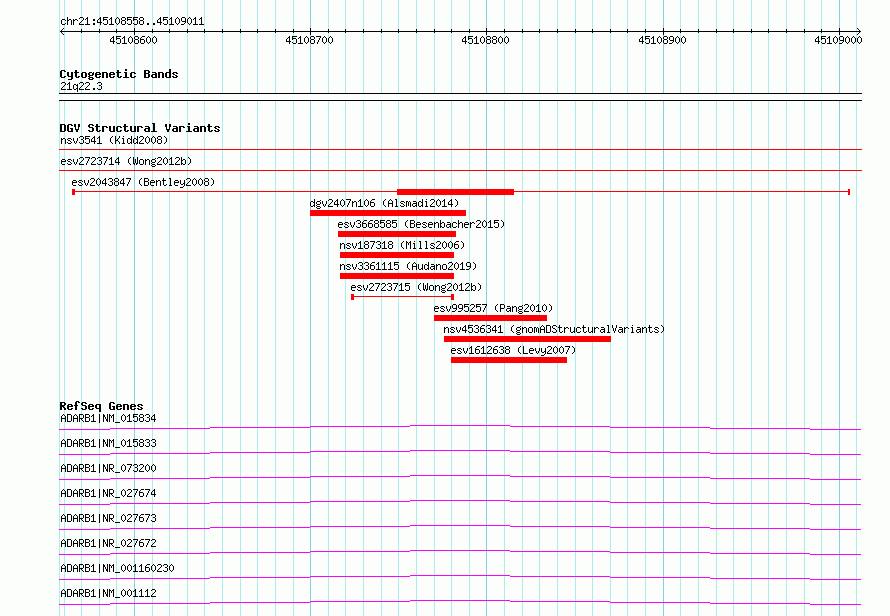Click the RefSeq Genes track heading
The width and height of the screenshot is (890, 616).
tap(101, 406)
